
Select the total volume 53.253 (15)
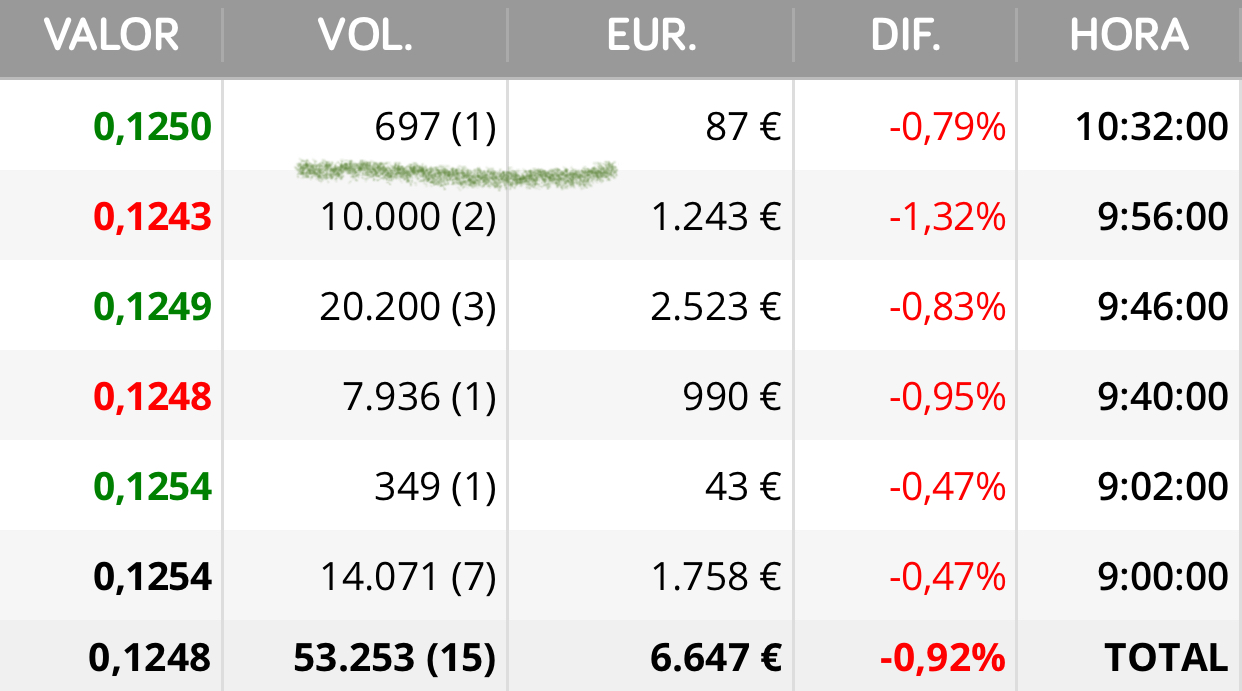[394, 657]
